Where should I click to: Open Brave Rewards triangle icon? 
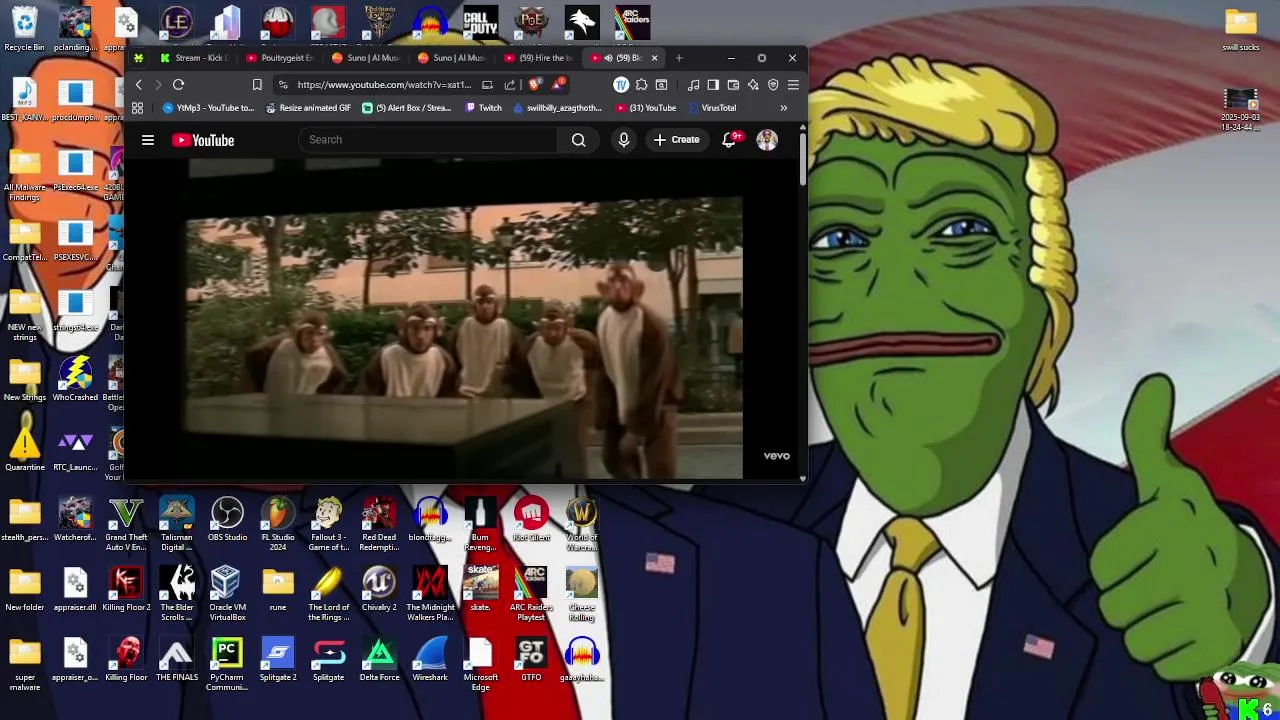pos(558,83)
